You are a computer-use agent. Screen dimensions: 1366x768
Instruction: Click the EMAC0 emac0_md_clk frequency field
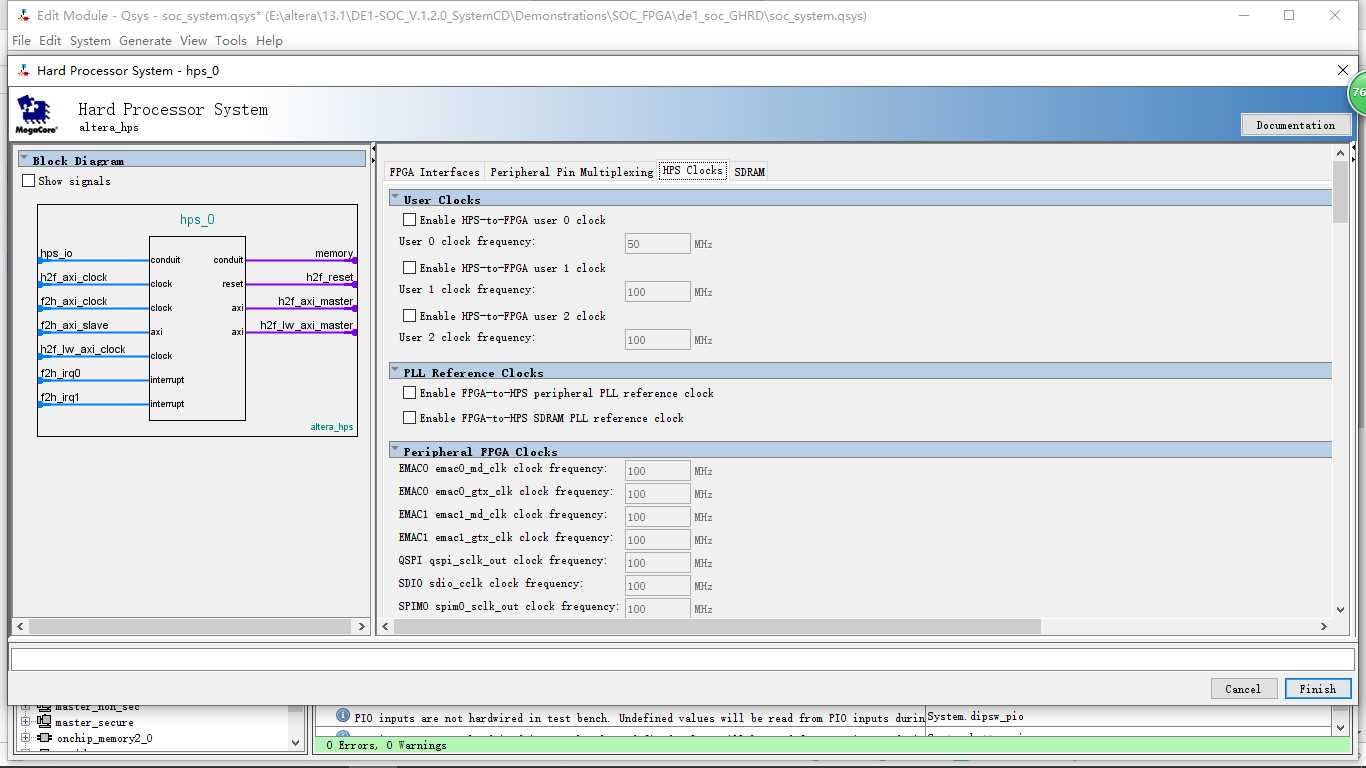658,471
